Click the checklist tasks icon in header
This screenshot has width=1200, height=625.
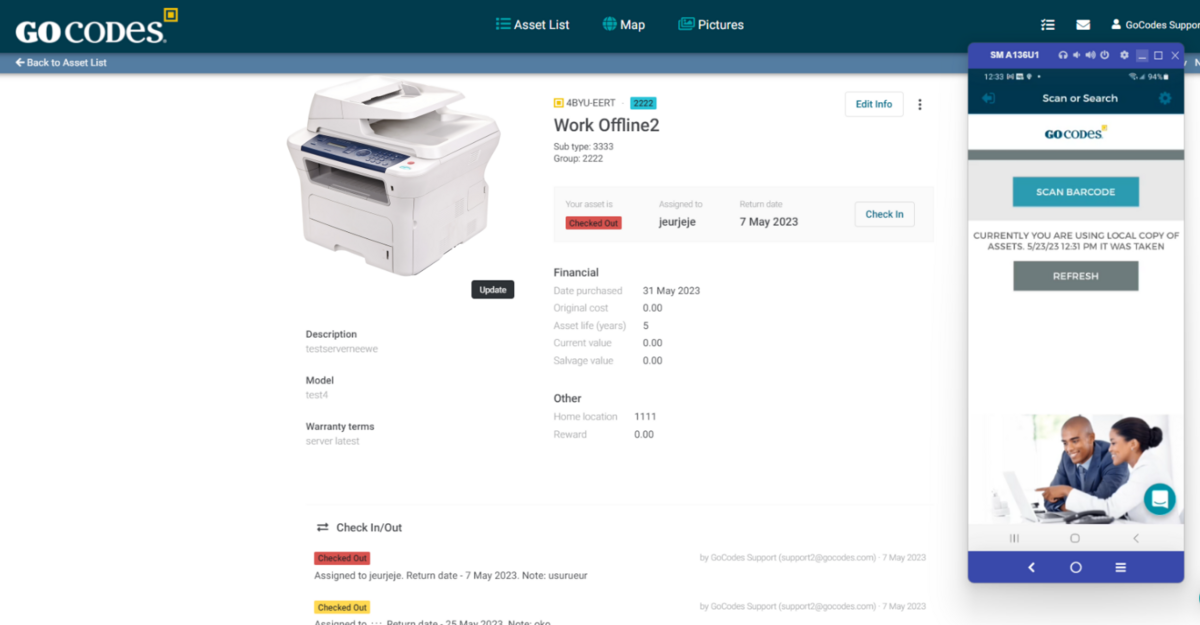[1048, 25]
